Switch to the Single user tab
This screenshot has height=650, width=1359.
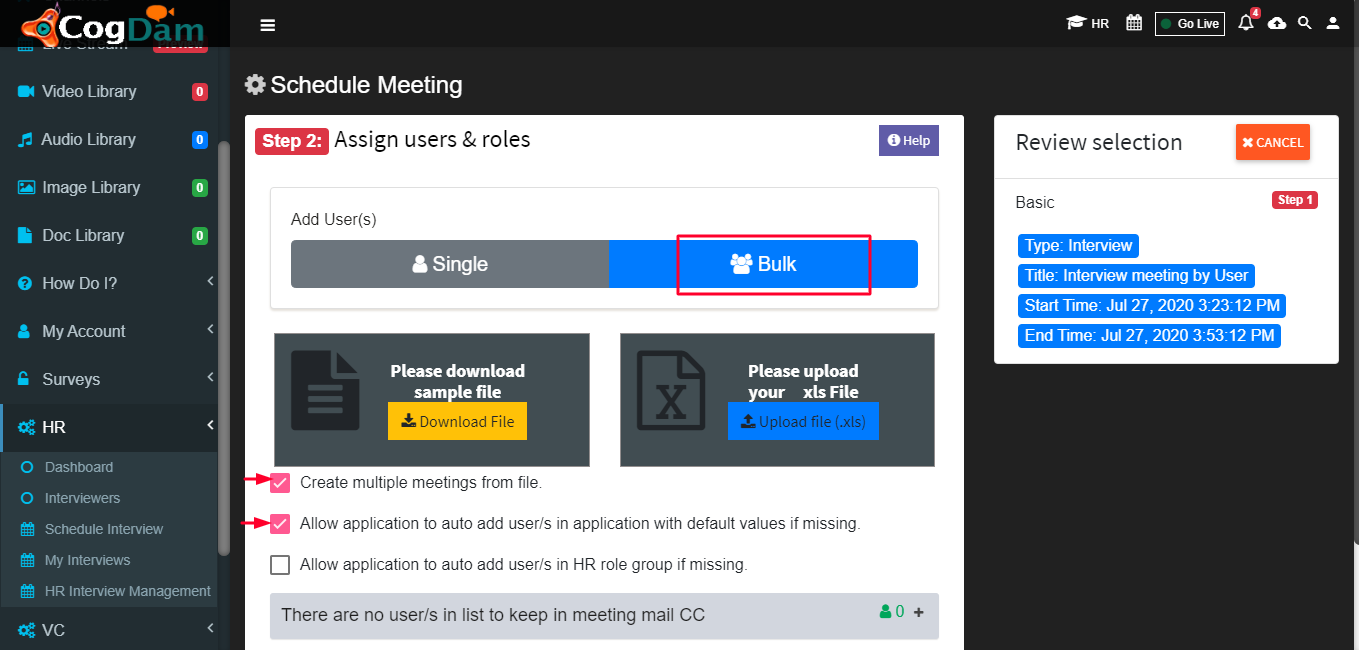point(450,264)
